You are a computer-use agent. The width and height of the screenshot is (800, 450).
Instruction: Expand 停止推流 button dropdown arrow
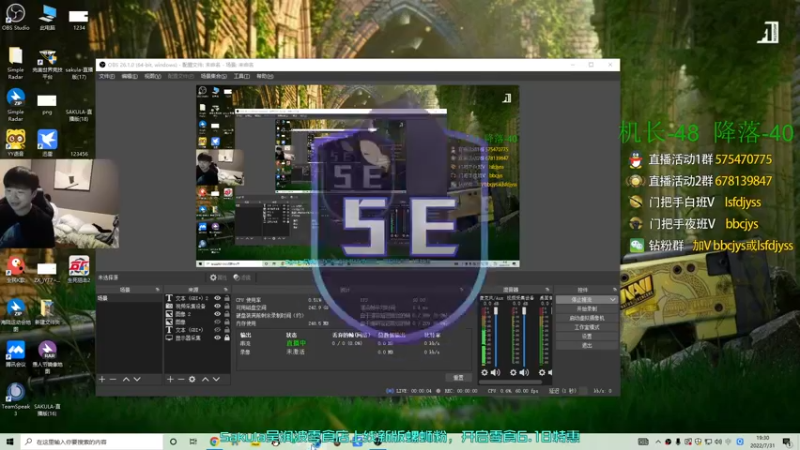tap(613, 300)
